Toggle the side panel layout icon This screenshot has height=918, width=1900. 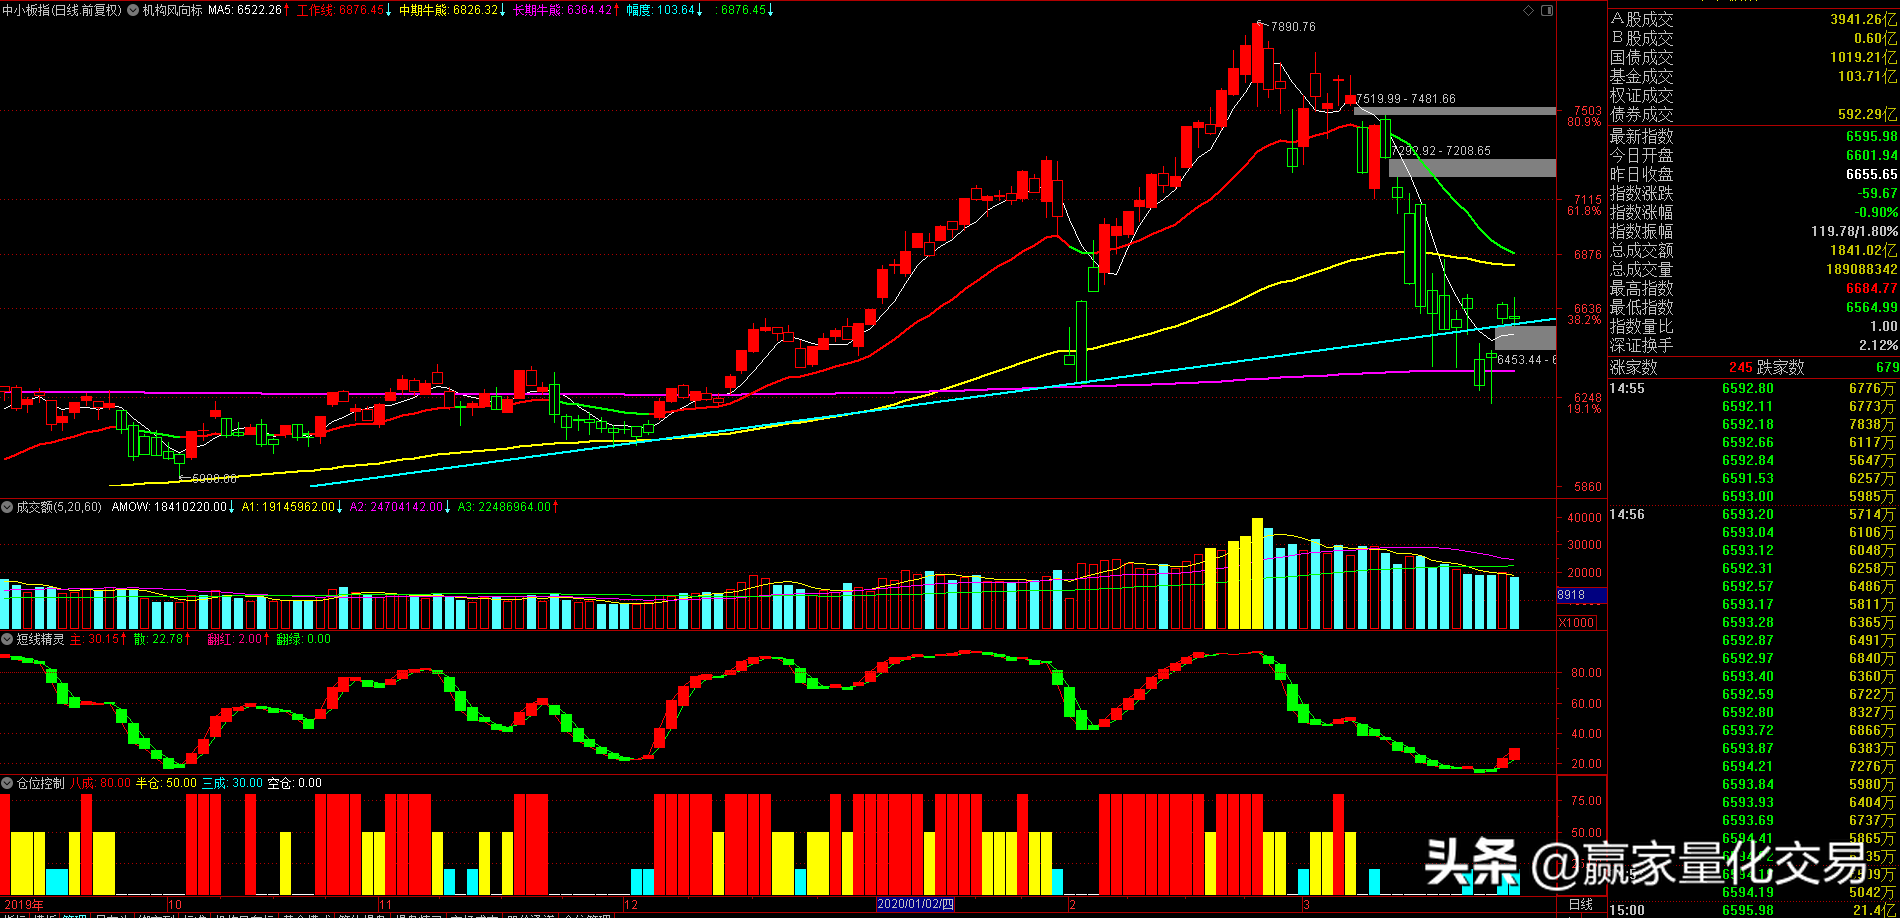1547,10
